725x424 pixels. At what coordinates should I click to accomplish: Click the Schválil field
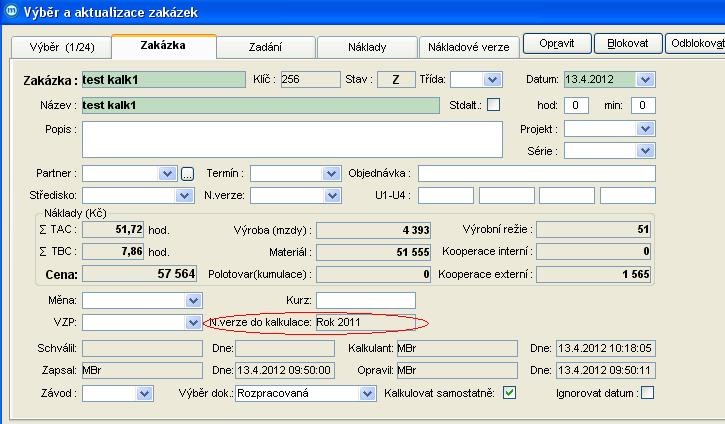click(x=142, y=349)
